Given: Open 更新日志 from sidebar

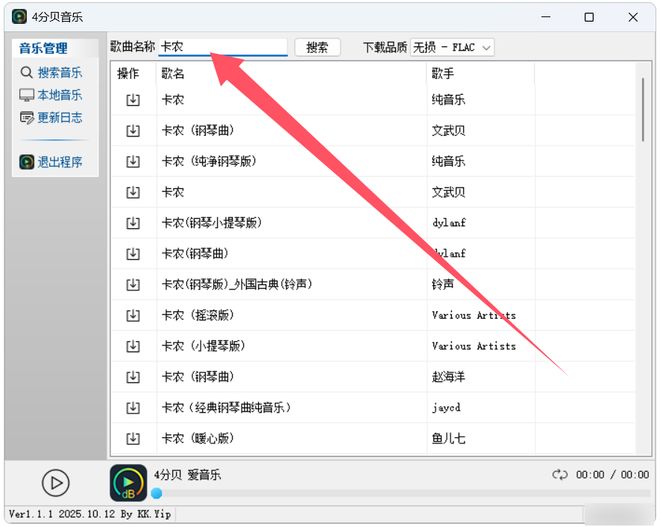Looking at the screenshot, I should click(52, 118).
